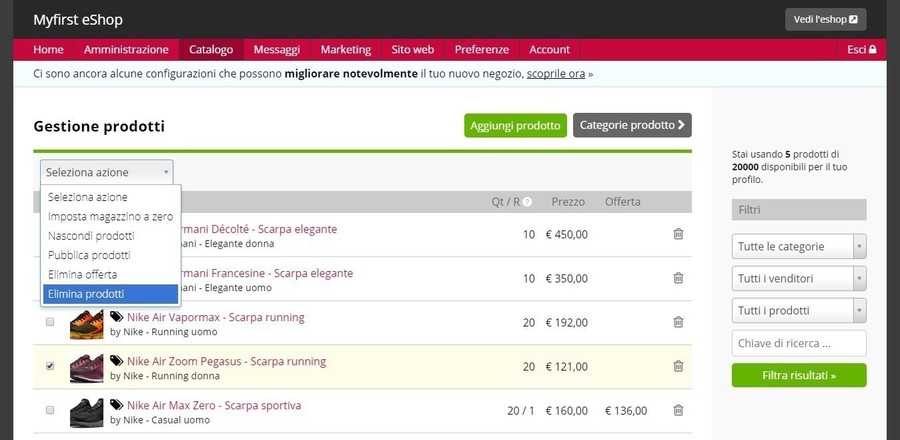
Task: Follow the 'scoprile ora' link
Action: click(x=556, y=74)
